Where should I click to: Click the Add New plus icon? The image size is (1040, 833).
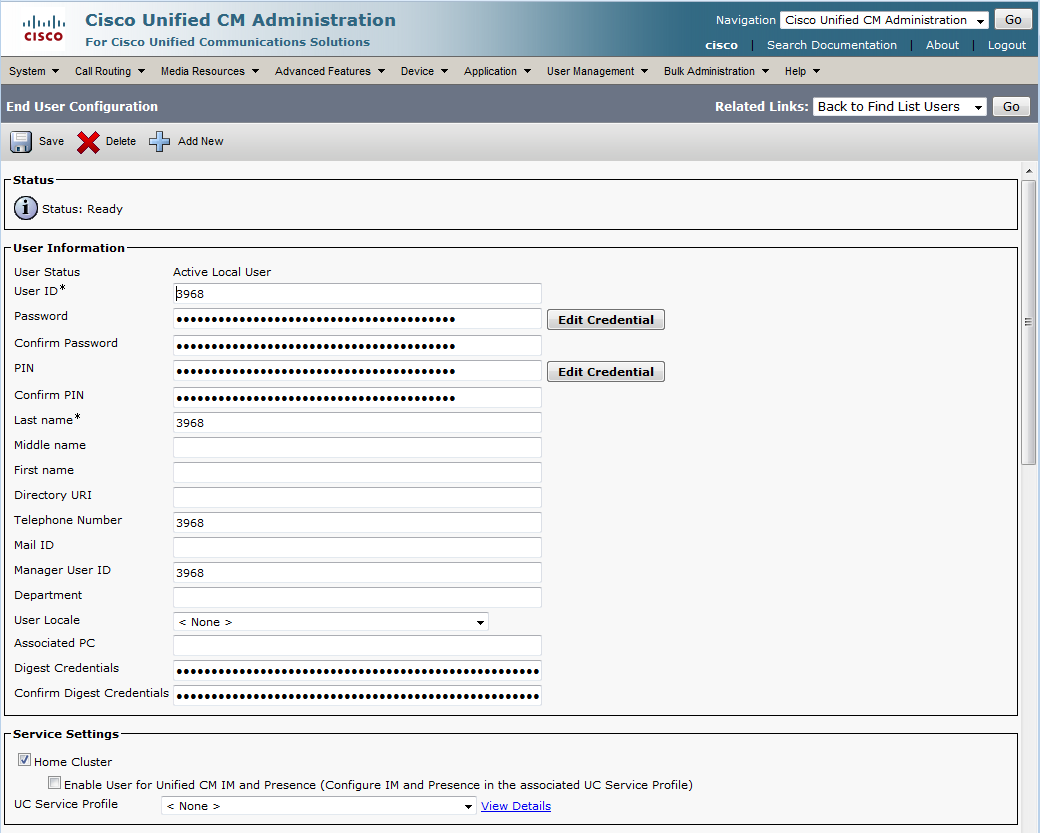point(160,142)
